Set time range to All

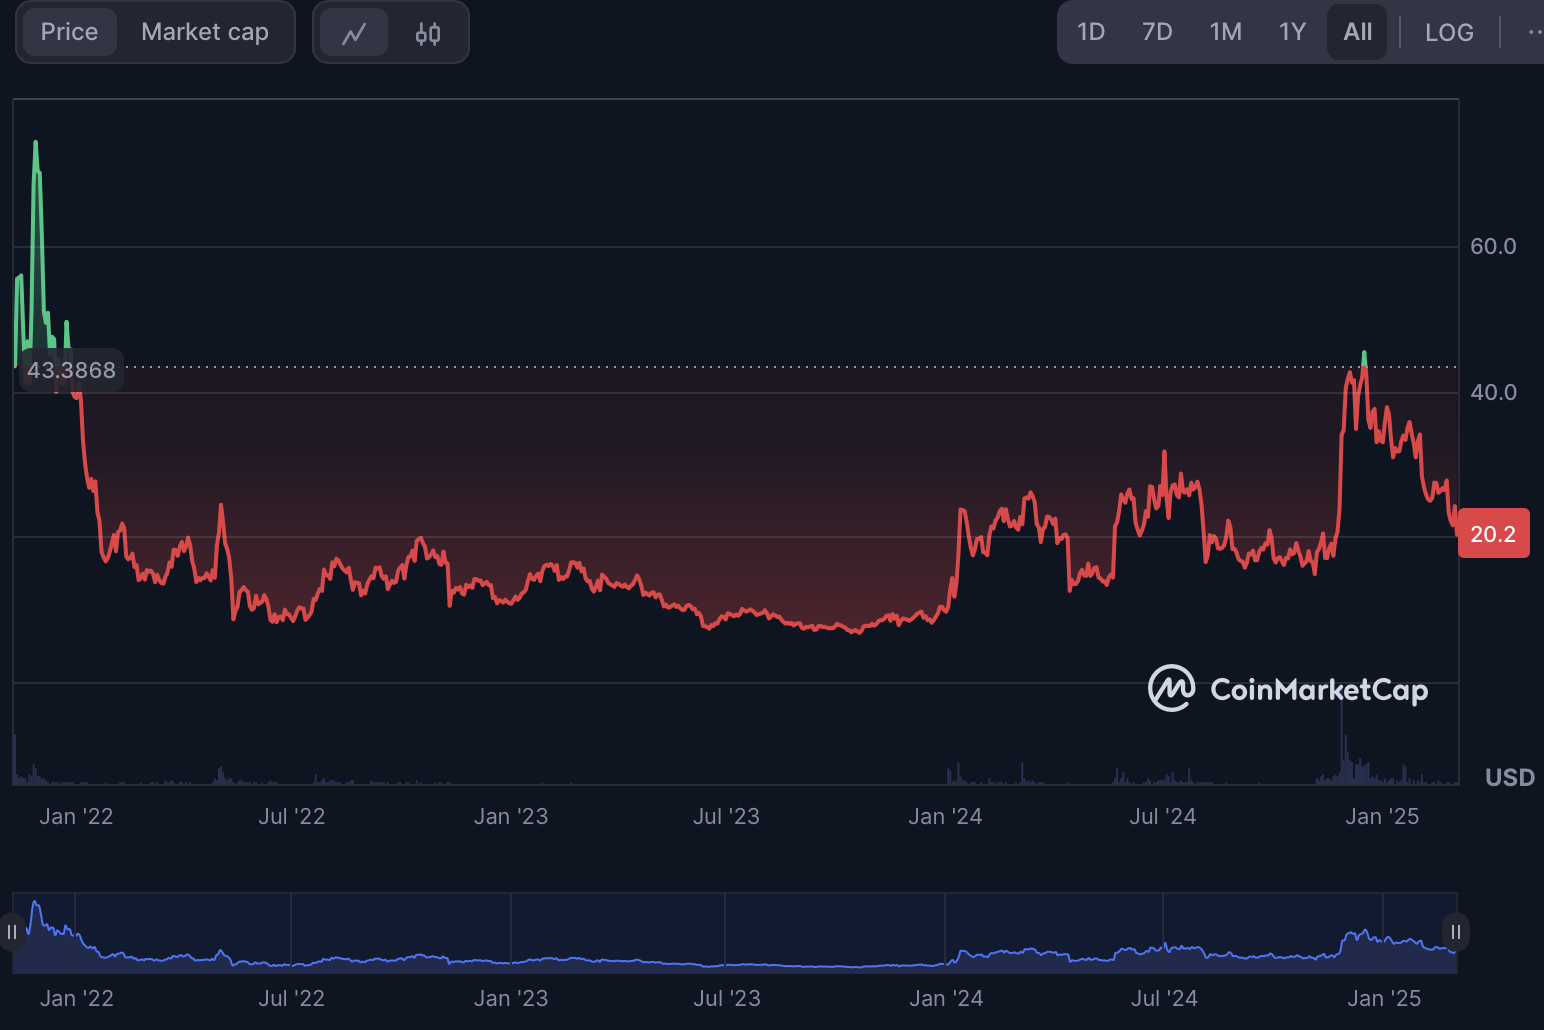point(1358,32)
